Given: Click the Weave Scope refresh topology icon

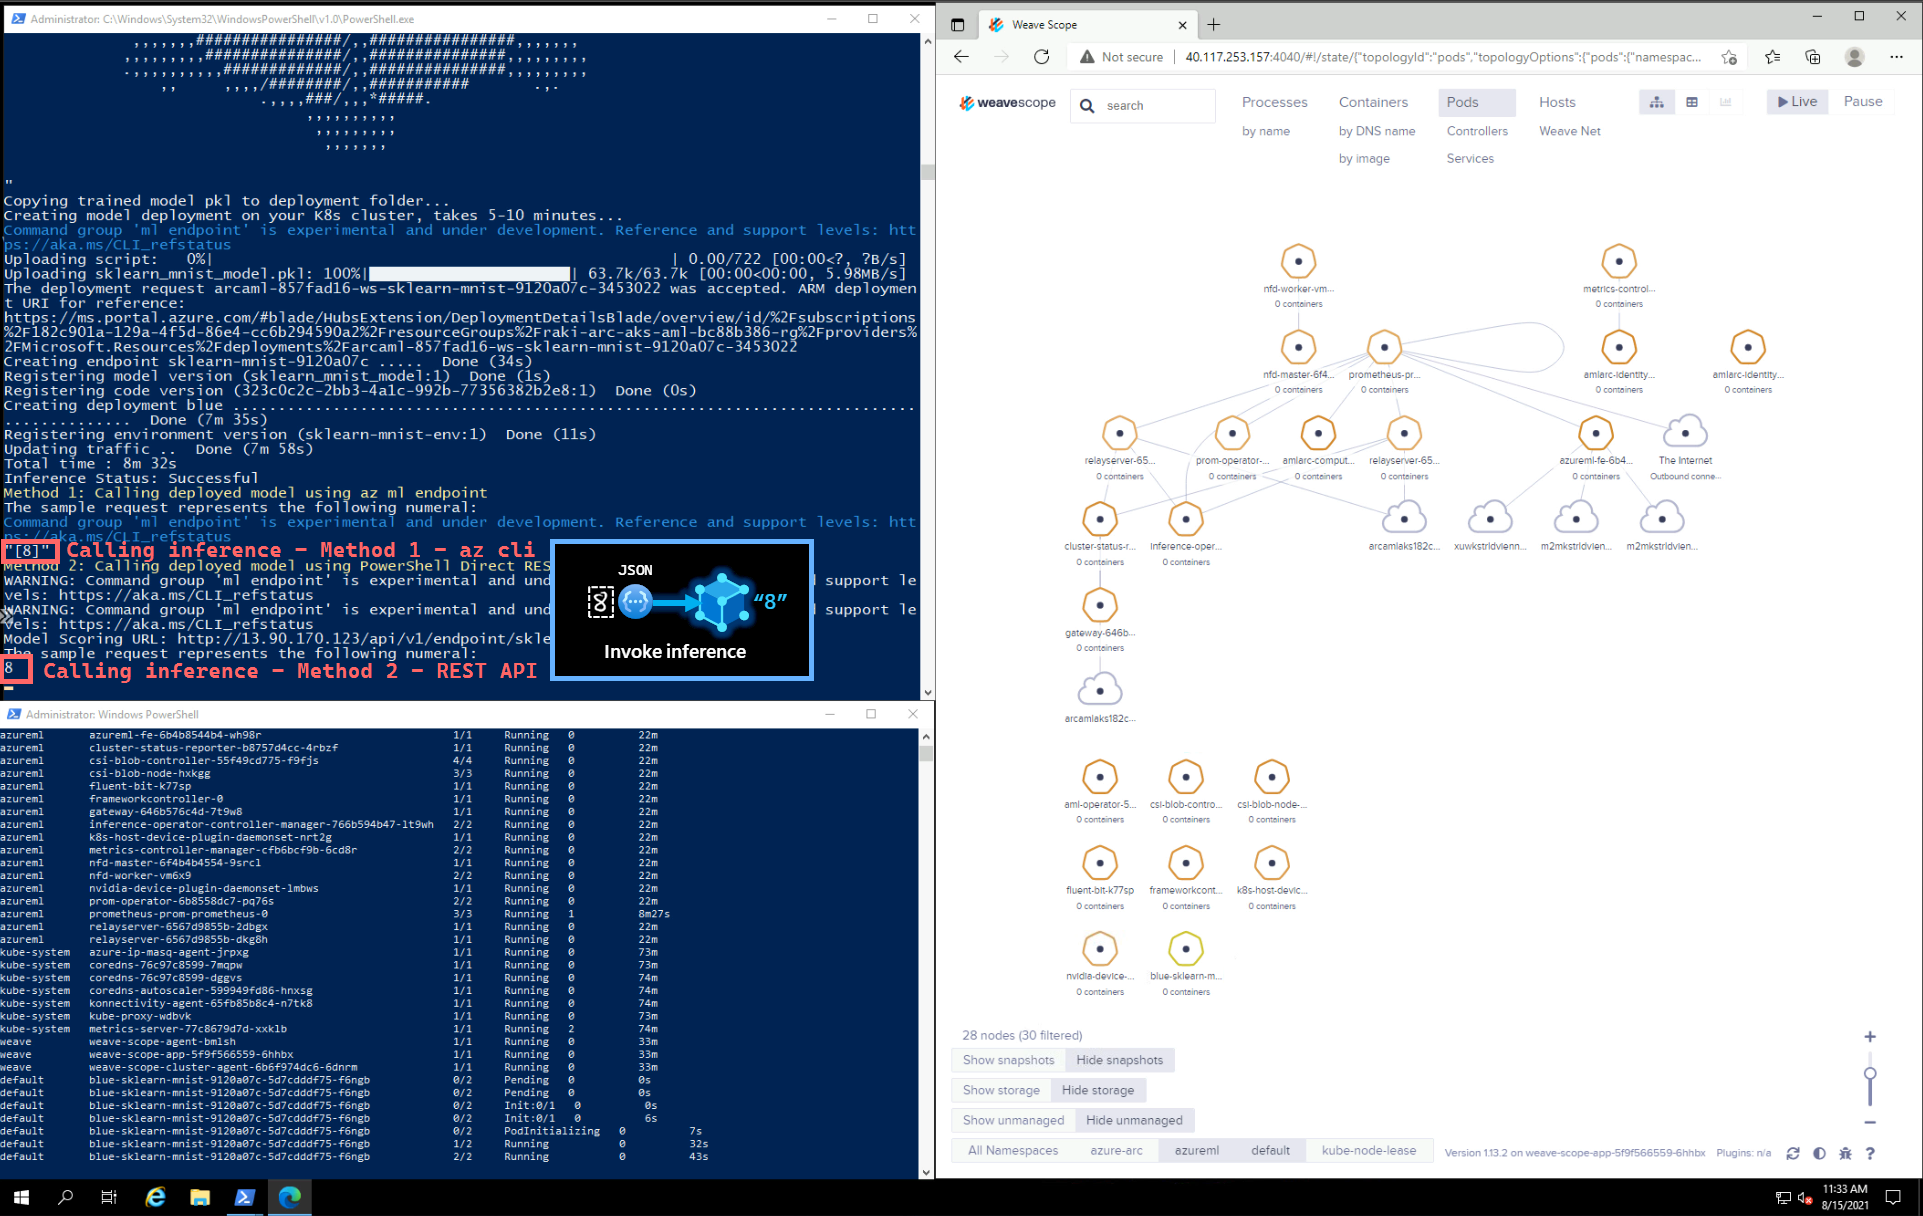Looking at the screenshot, I should [1793, 1153].
